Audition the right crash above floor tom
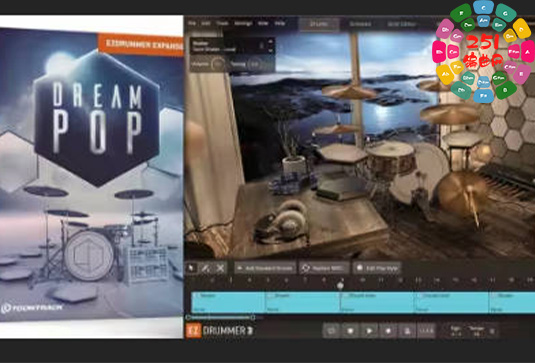The width and height of the screenshot is (535, 363). pos(450,114)
